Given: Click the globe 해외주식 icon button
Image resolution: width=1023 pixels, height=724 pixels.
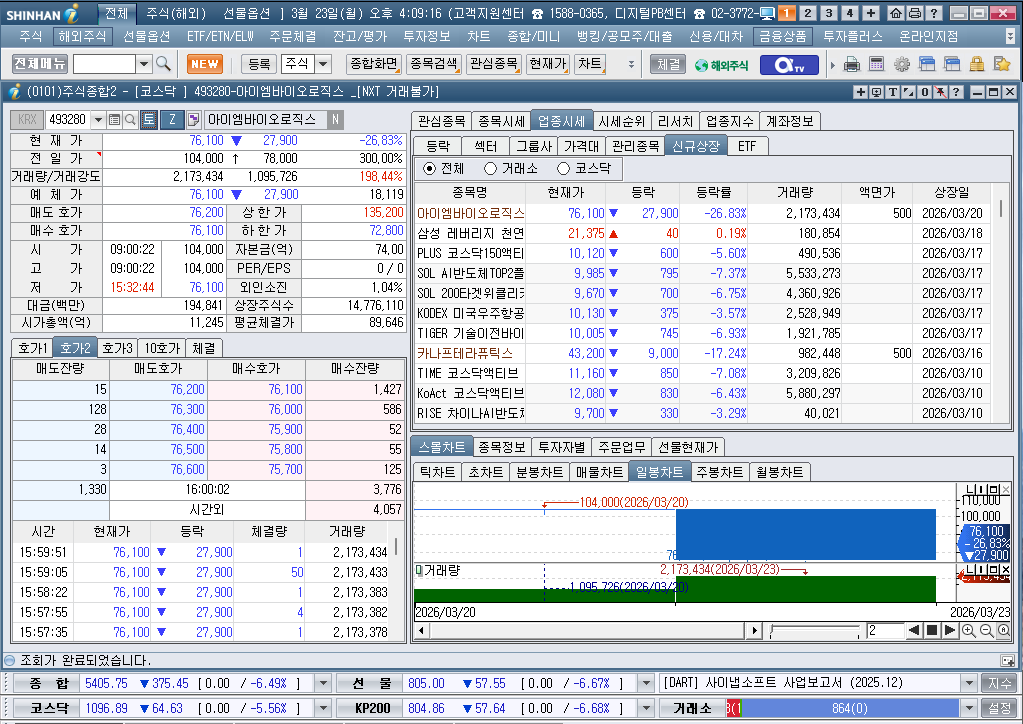Looking at the screenshot, I should point(722,65).
